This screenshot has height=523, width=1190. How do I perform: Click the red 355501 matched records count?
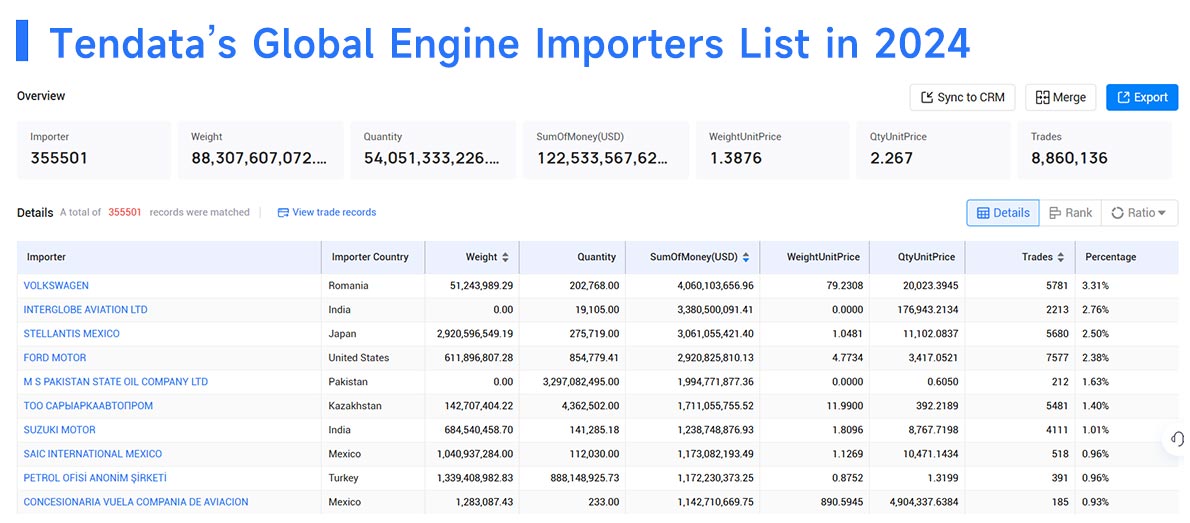click(124, 213)
